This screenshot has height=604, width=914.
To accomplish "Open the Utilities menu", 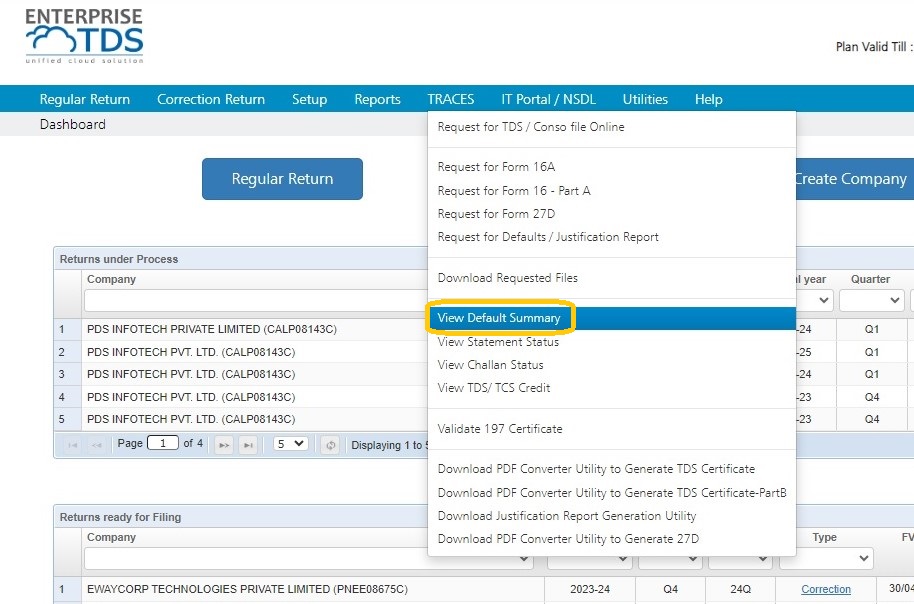I will [x=645, y=99].
